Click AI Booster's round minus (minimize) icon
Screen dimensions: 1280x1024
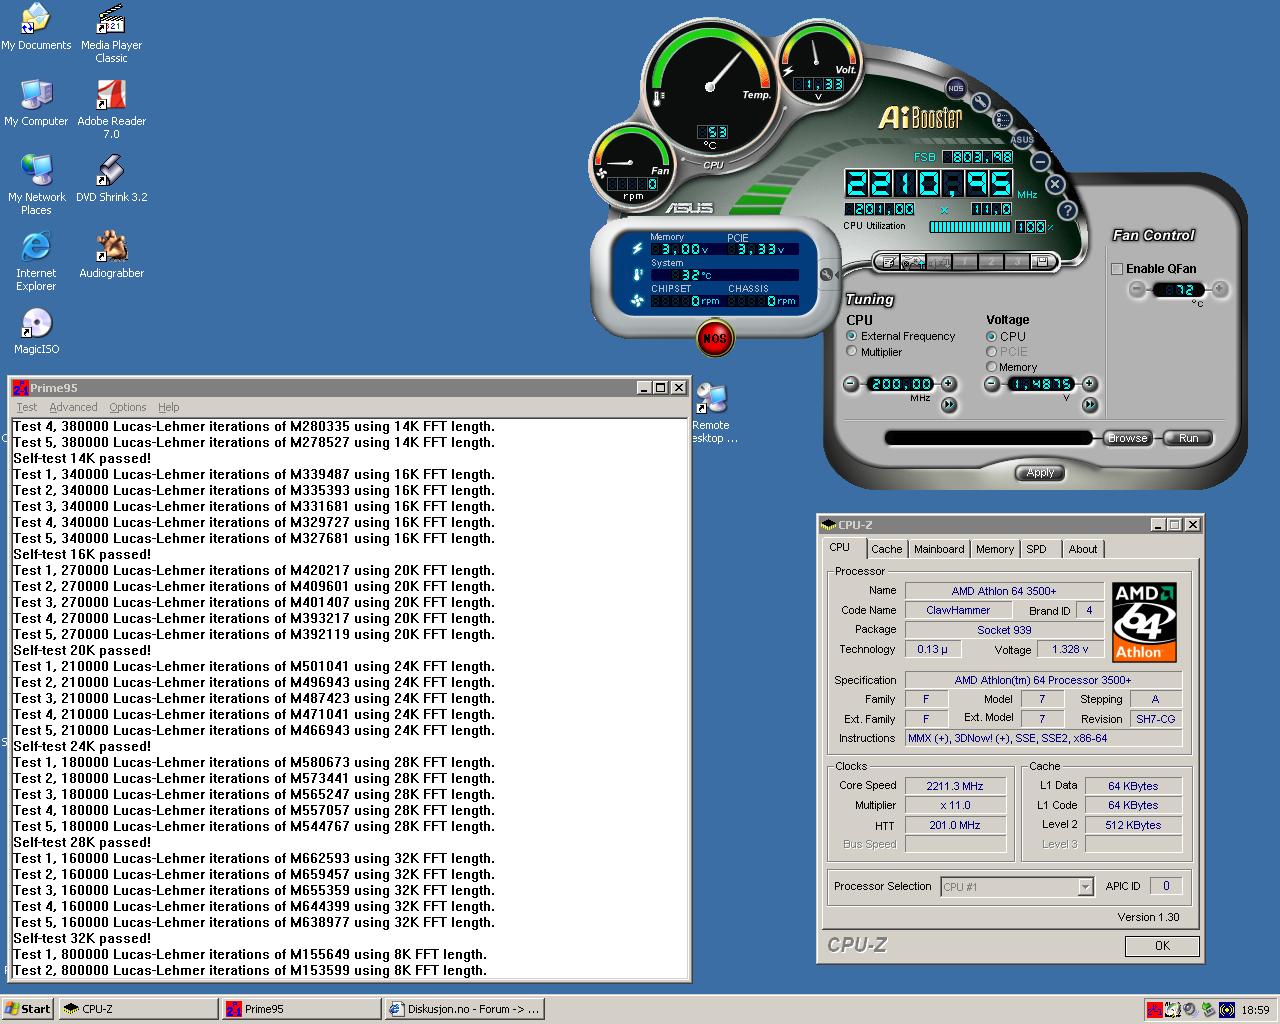pyautogui.click(x=1040, y=161)
